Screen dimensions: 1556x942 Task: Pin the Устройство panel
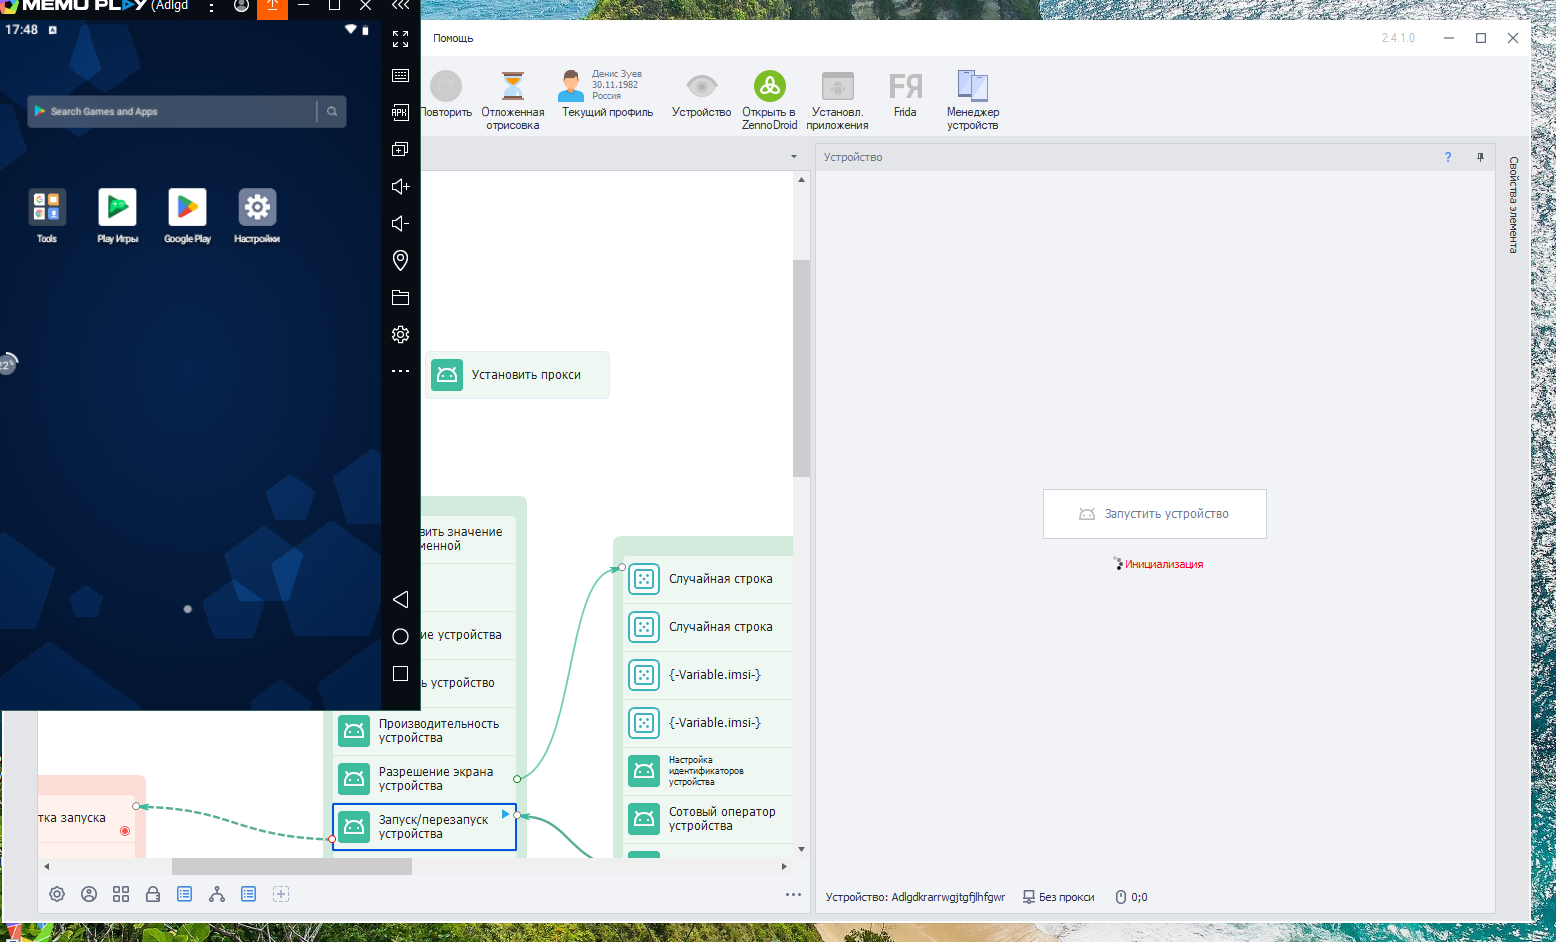[1480, 157]
